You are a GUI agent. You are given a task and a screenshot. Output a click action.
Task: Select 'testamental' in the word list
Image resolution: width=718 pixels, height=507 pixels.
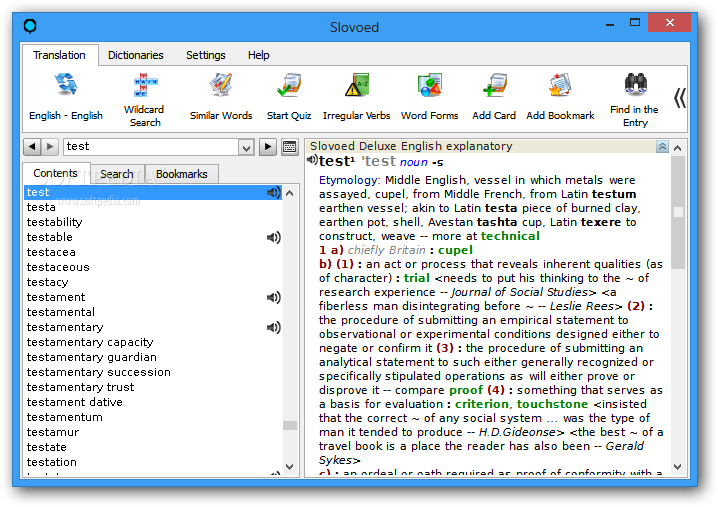click(x=153, y=312)
